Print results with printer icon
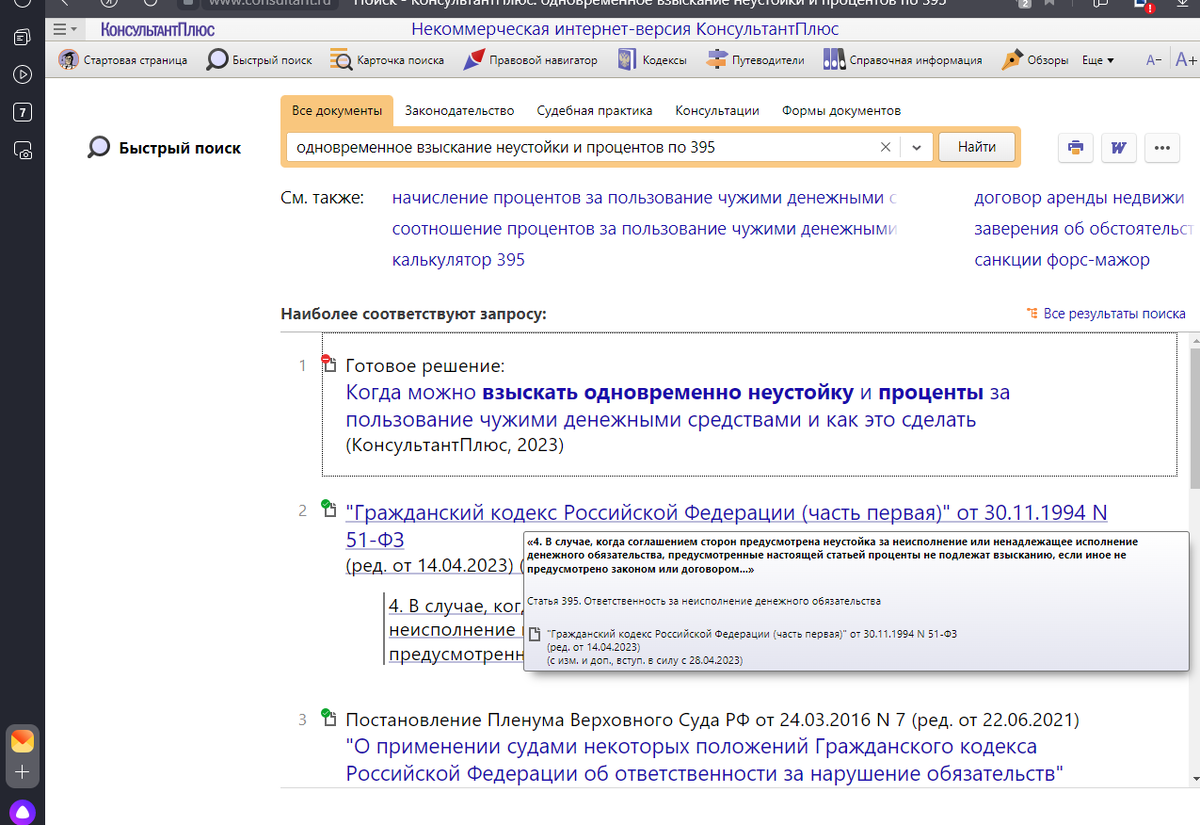This screenshot has height=825, width=1200. [x=1075, y=148]
